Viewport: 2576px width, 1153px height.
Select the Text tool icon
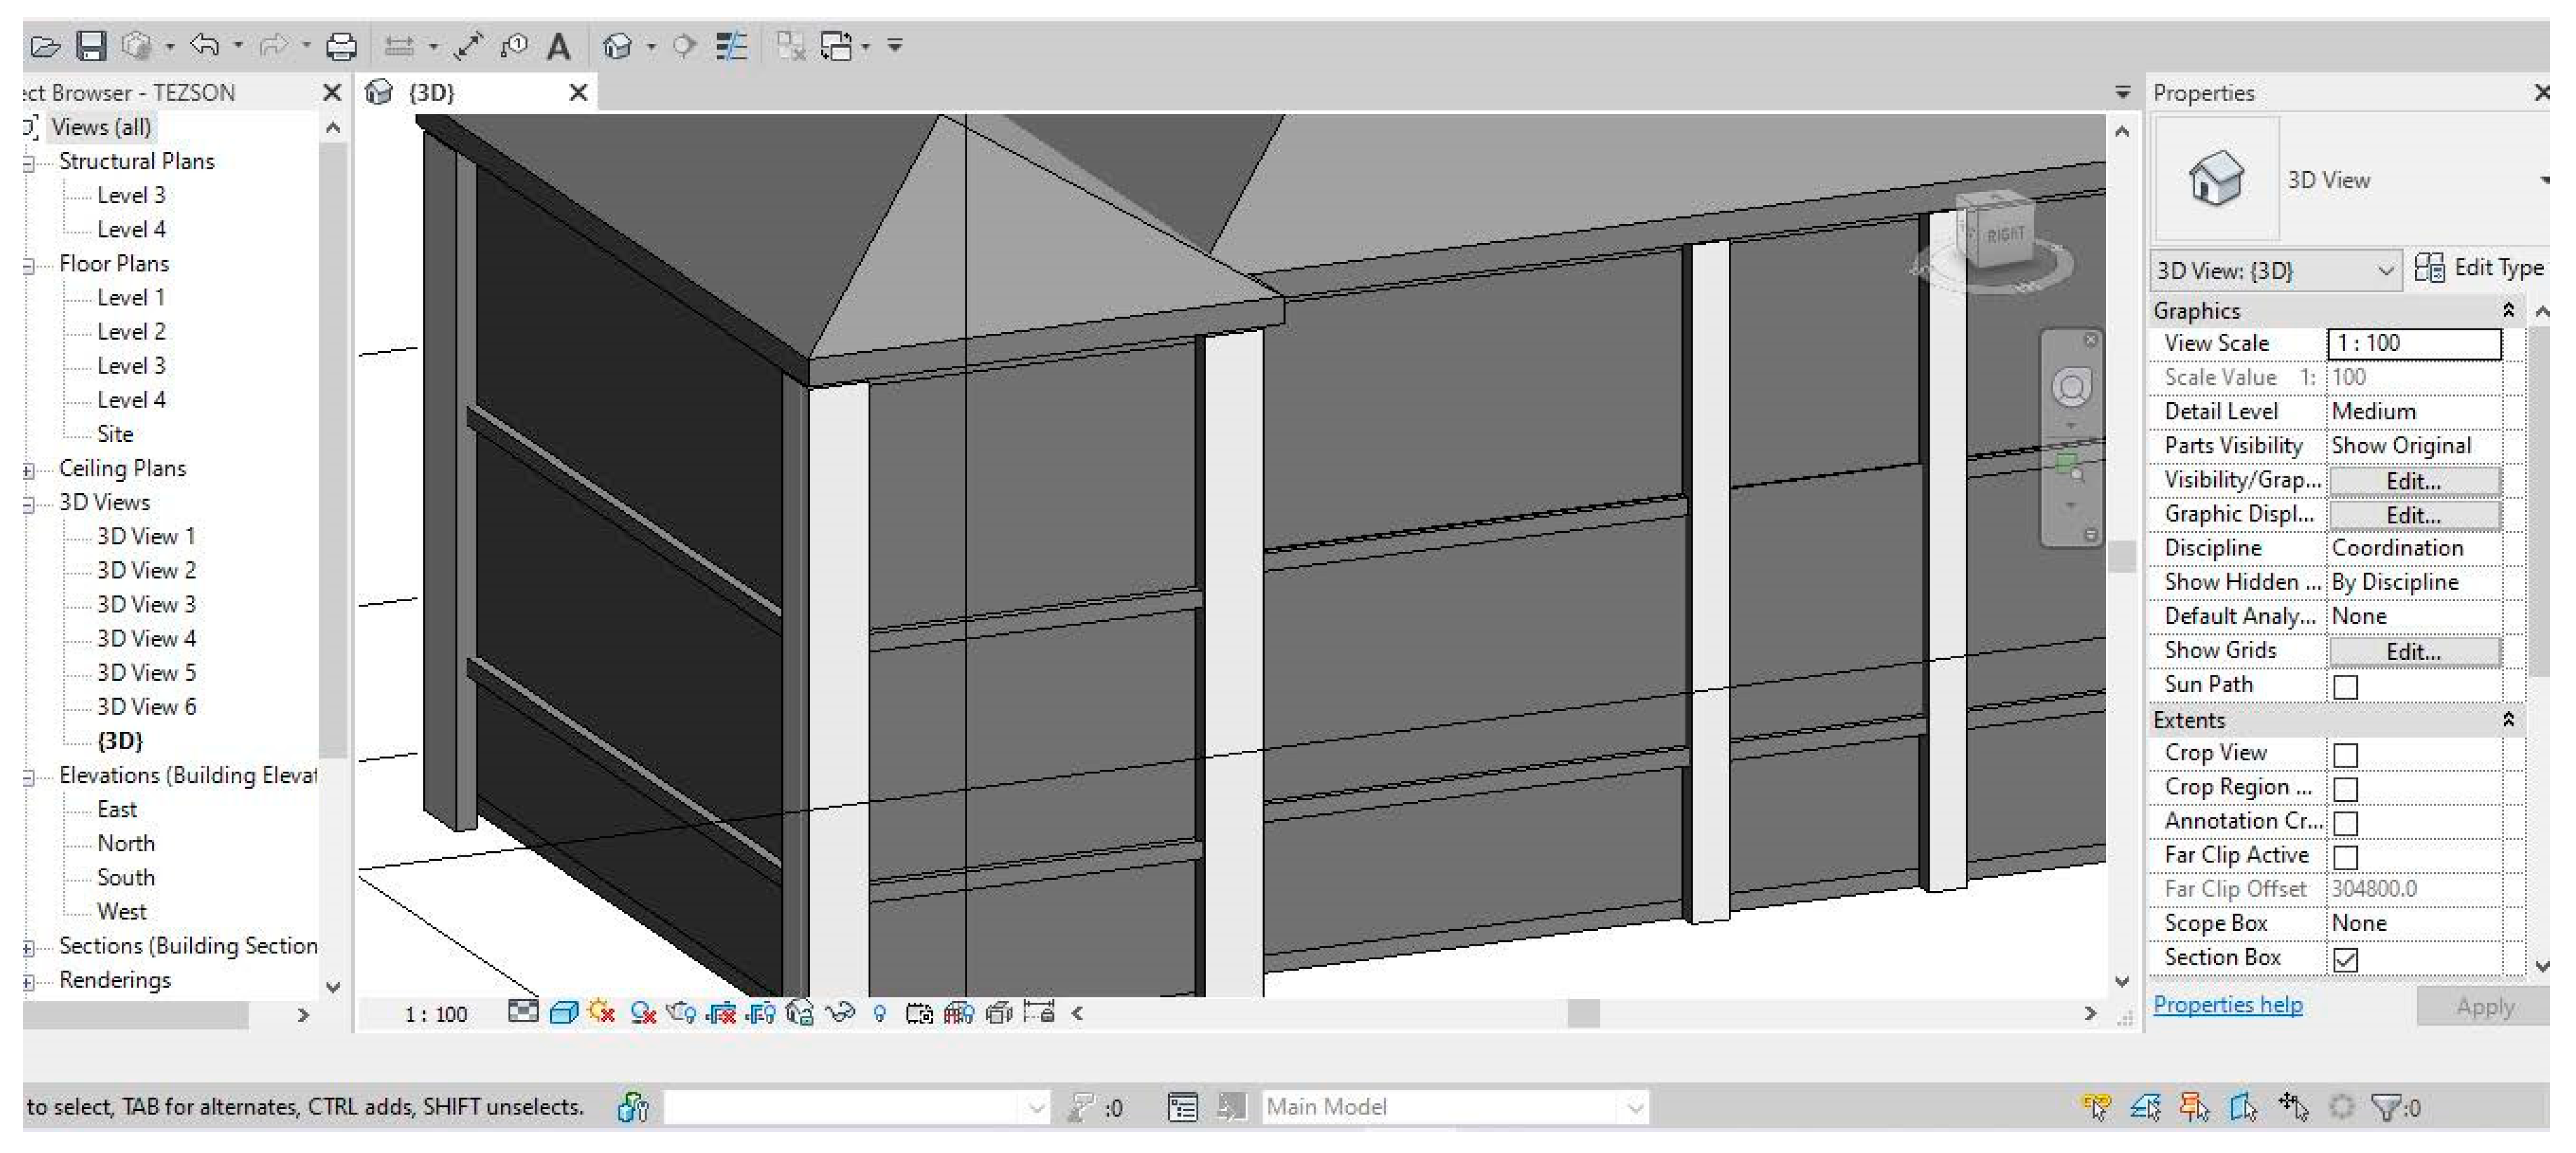559,46
